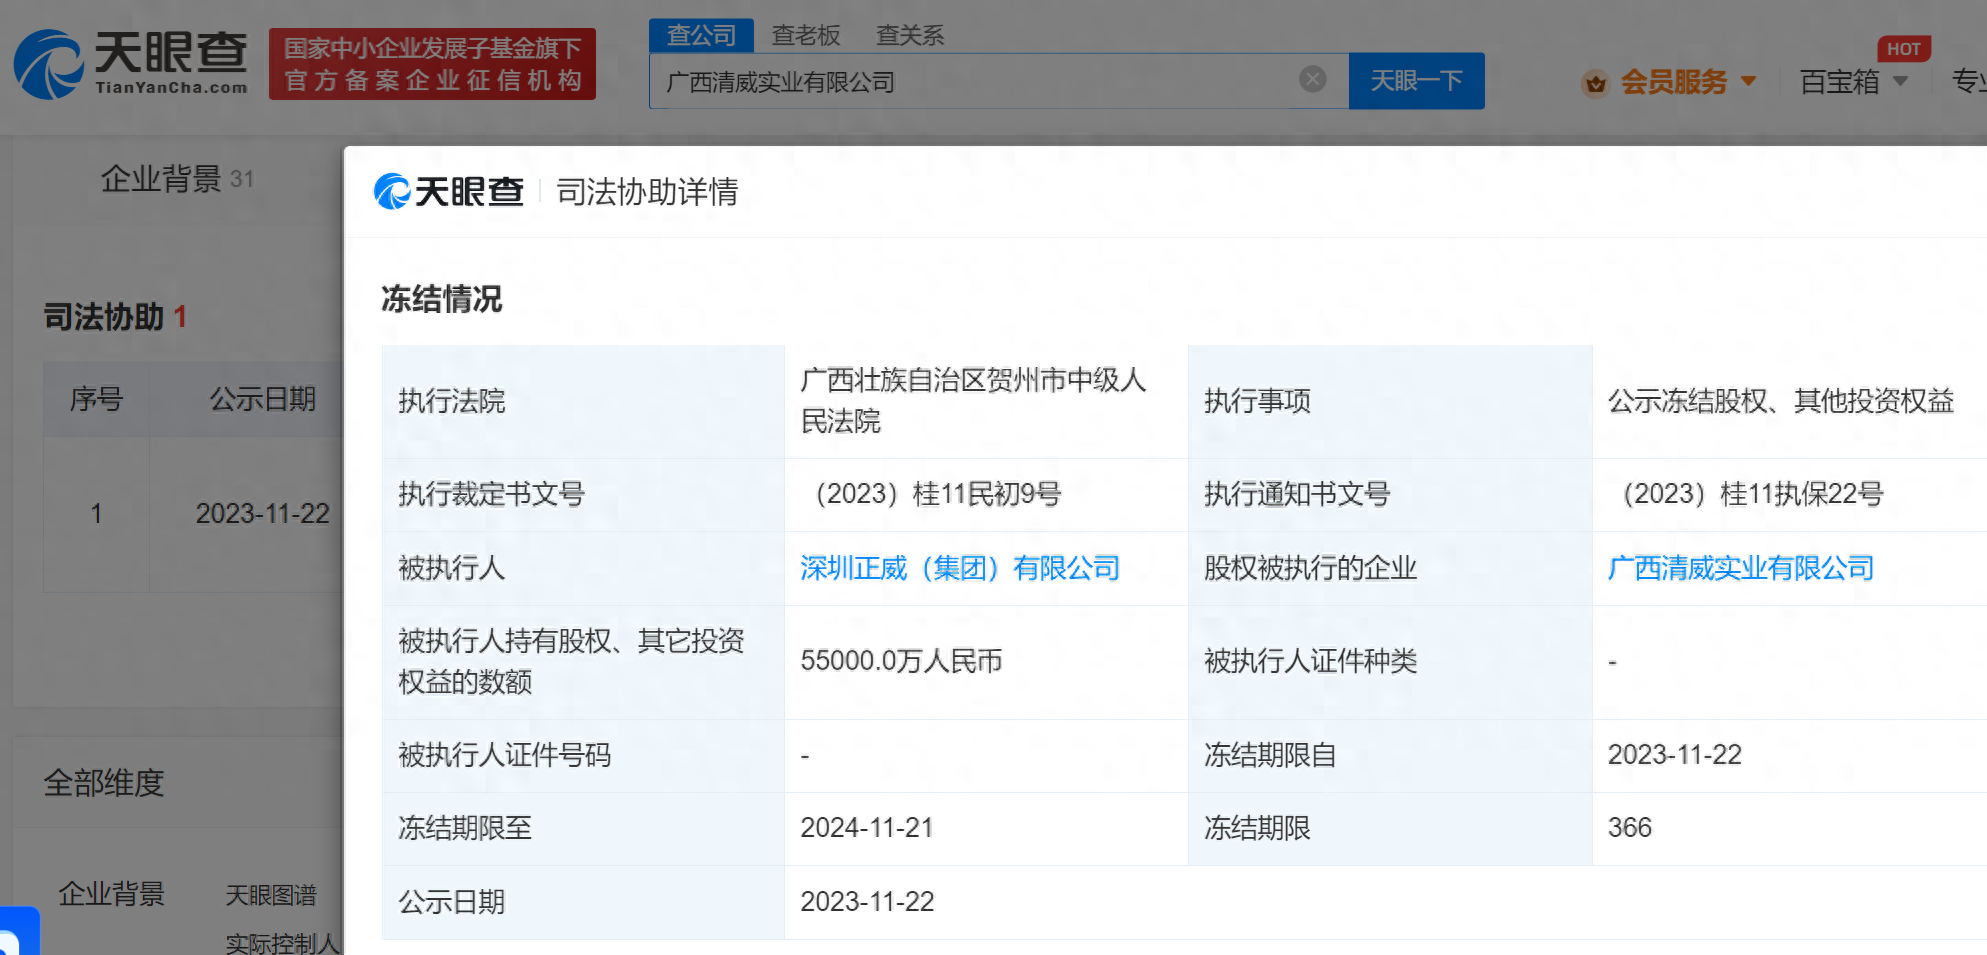Clear the search box with the X icon
The image size is (1987, 955).
pyautogui.click(x=1312, y=79)
